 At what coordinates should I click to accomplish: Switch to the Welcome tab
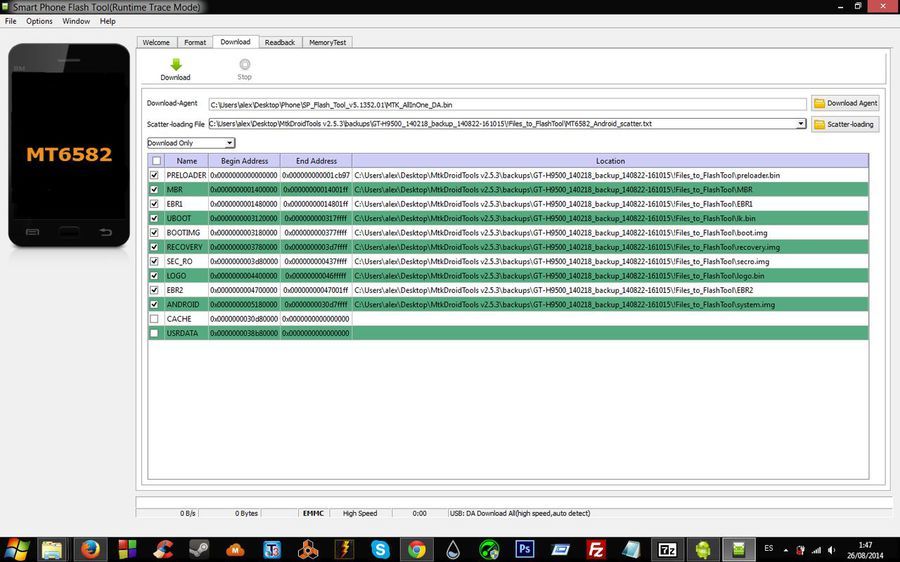click(156, 42)
